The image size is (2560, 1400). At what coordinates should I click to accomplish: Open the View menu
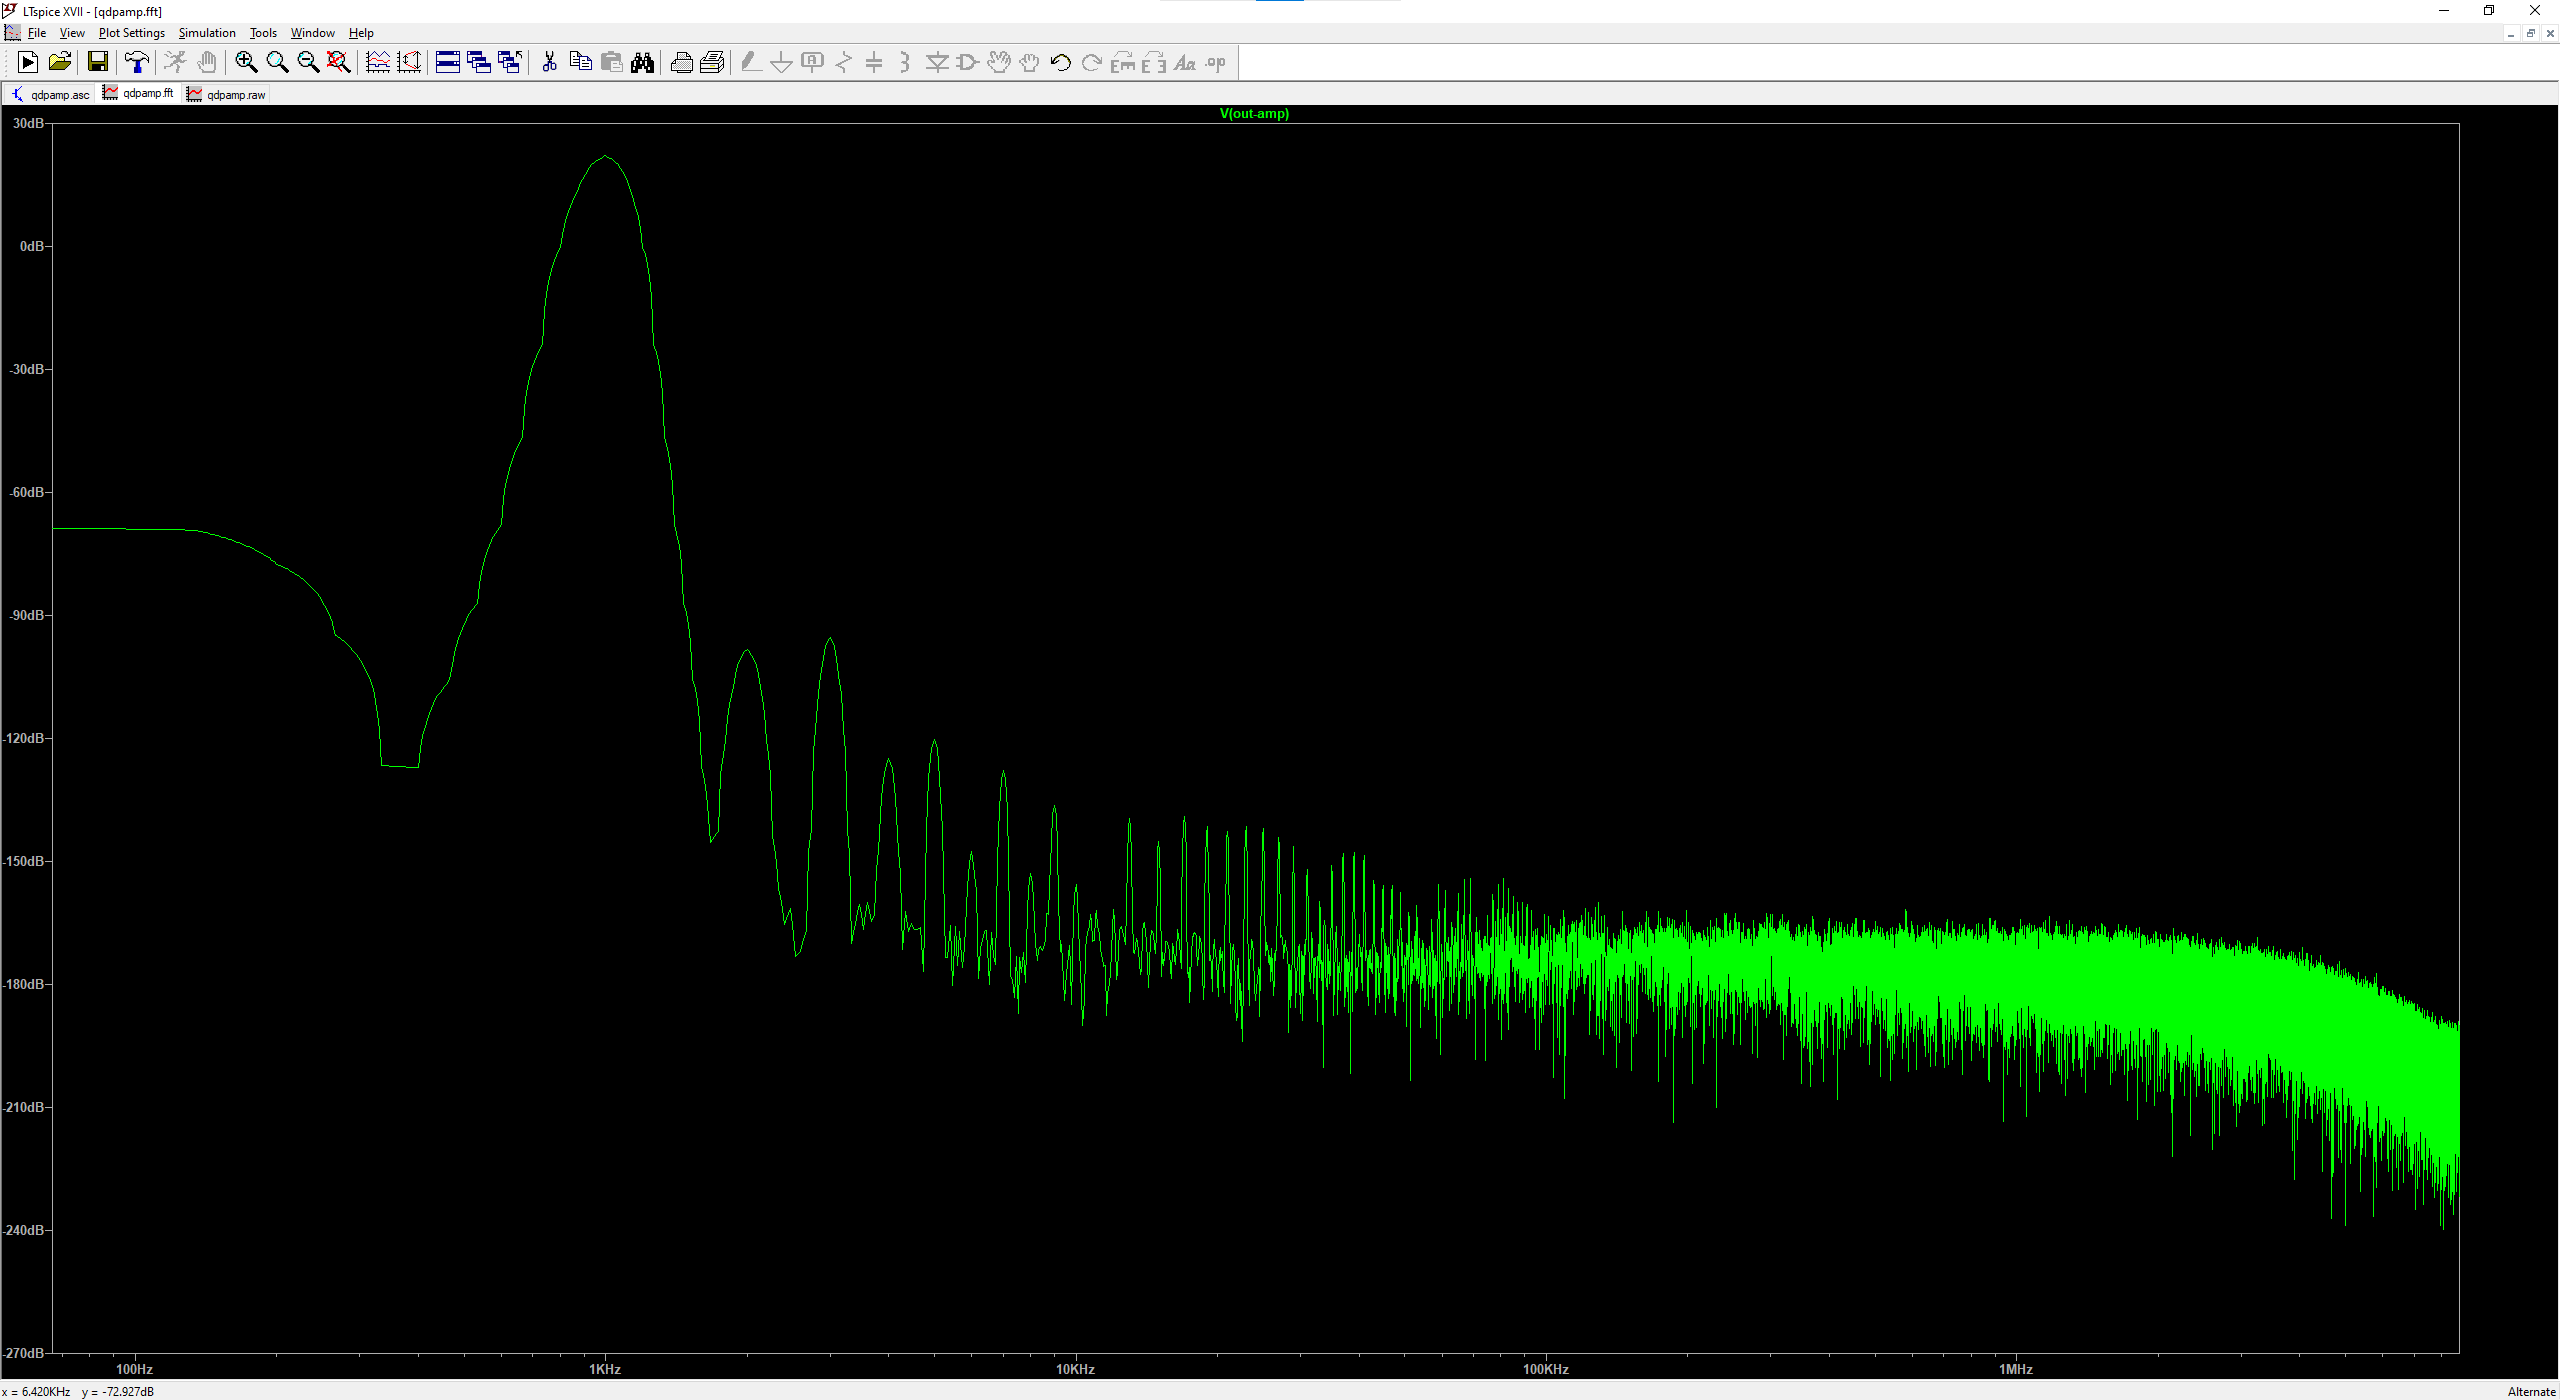[x=72, y=33]
